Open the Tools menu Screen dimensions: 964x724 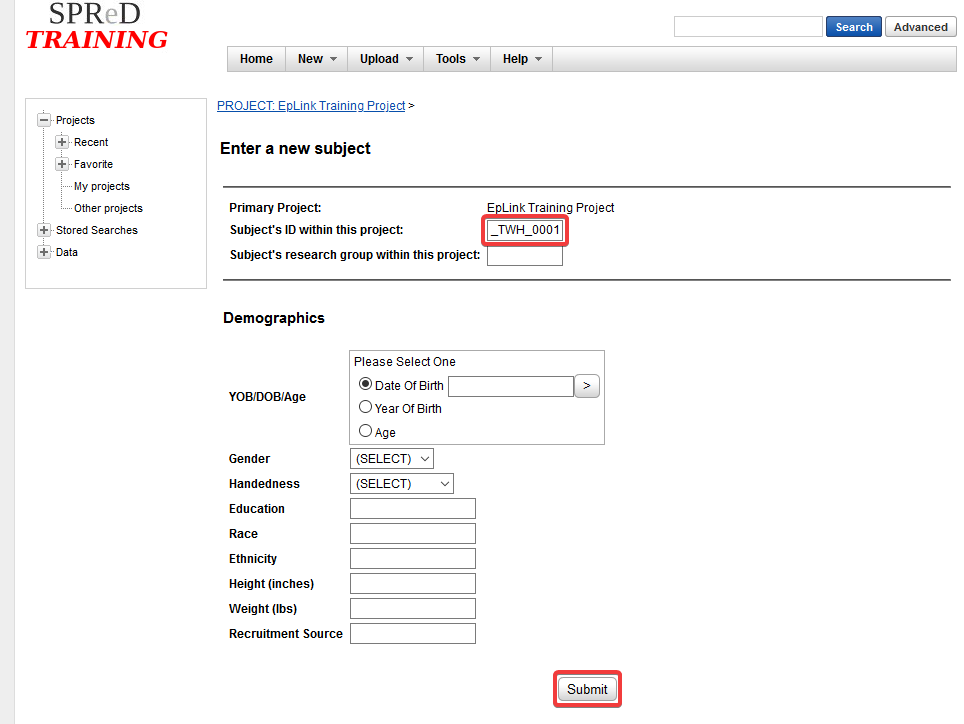[457, 59]
